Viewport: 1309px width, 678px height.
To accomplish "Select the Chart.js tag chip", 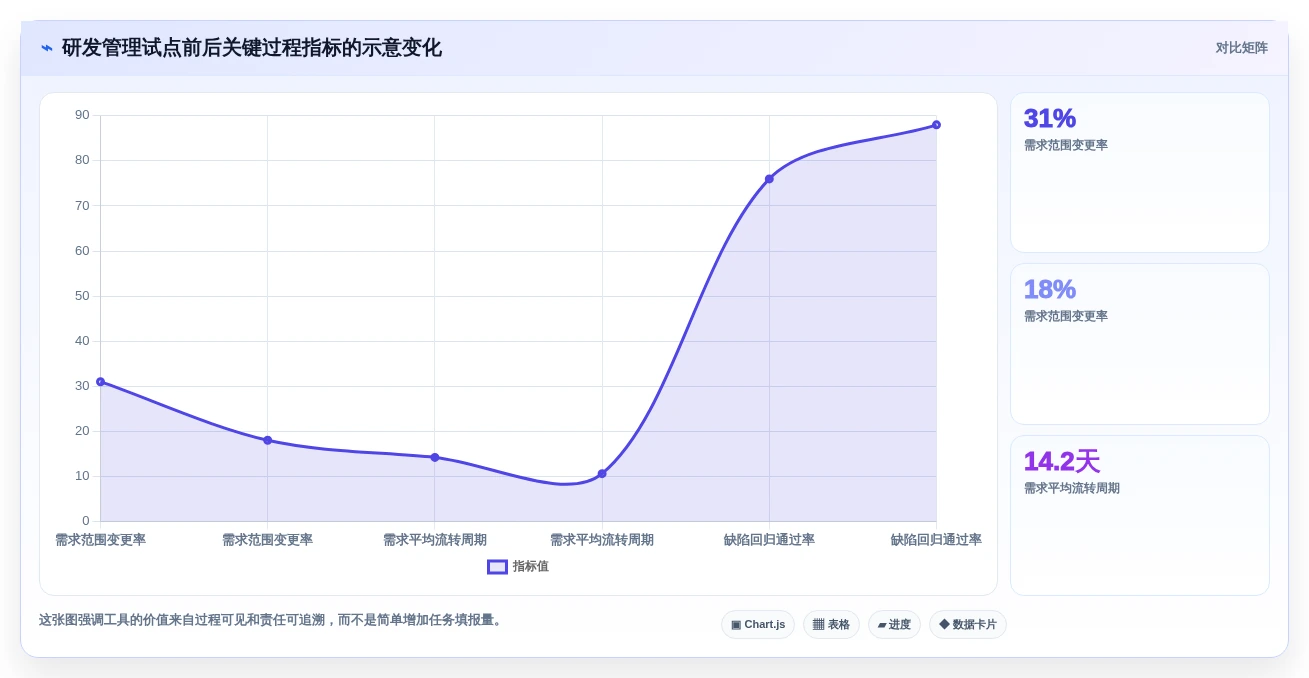I will tap(758, 625).
